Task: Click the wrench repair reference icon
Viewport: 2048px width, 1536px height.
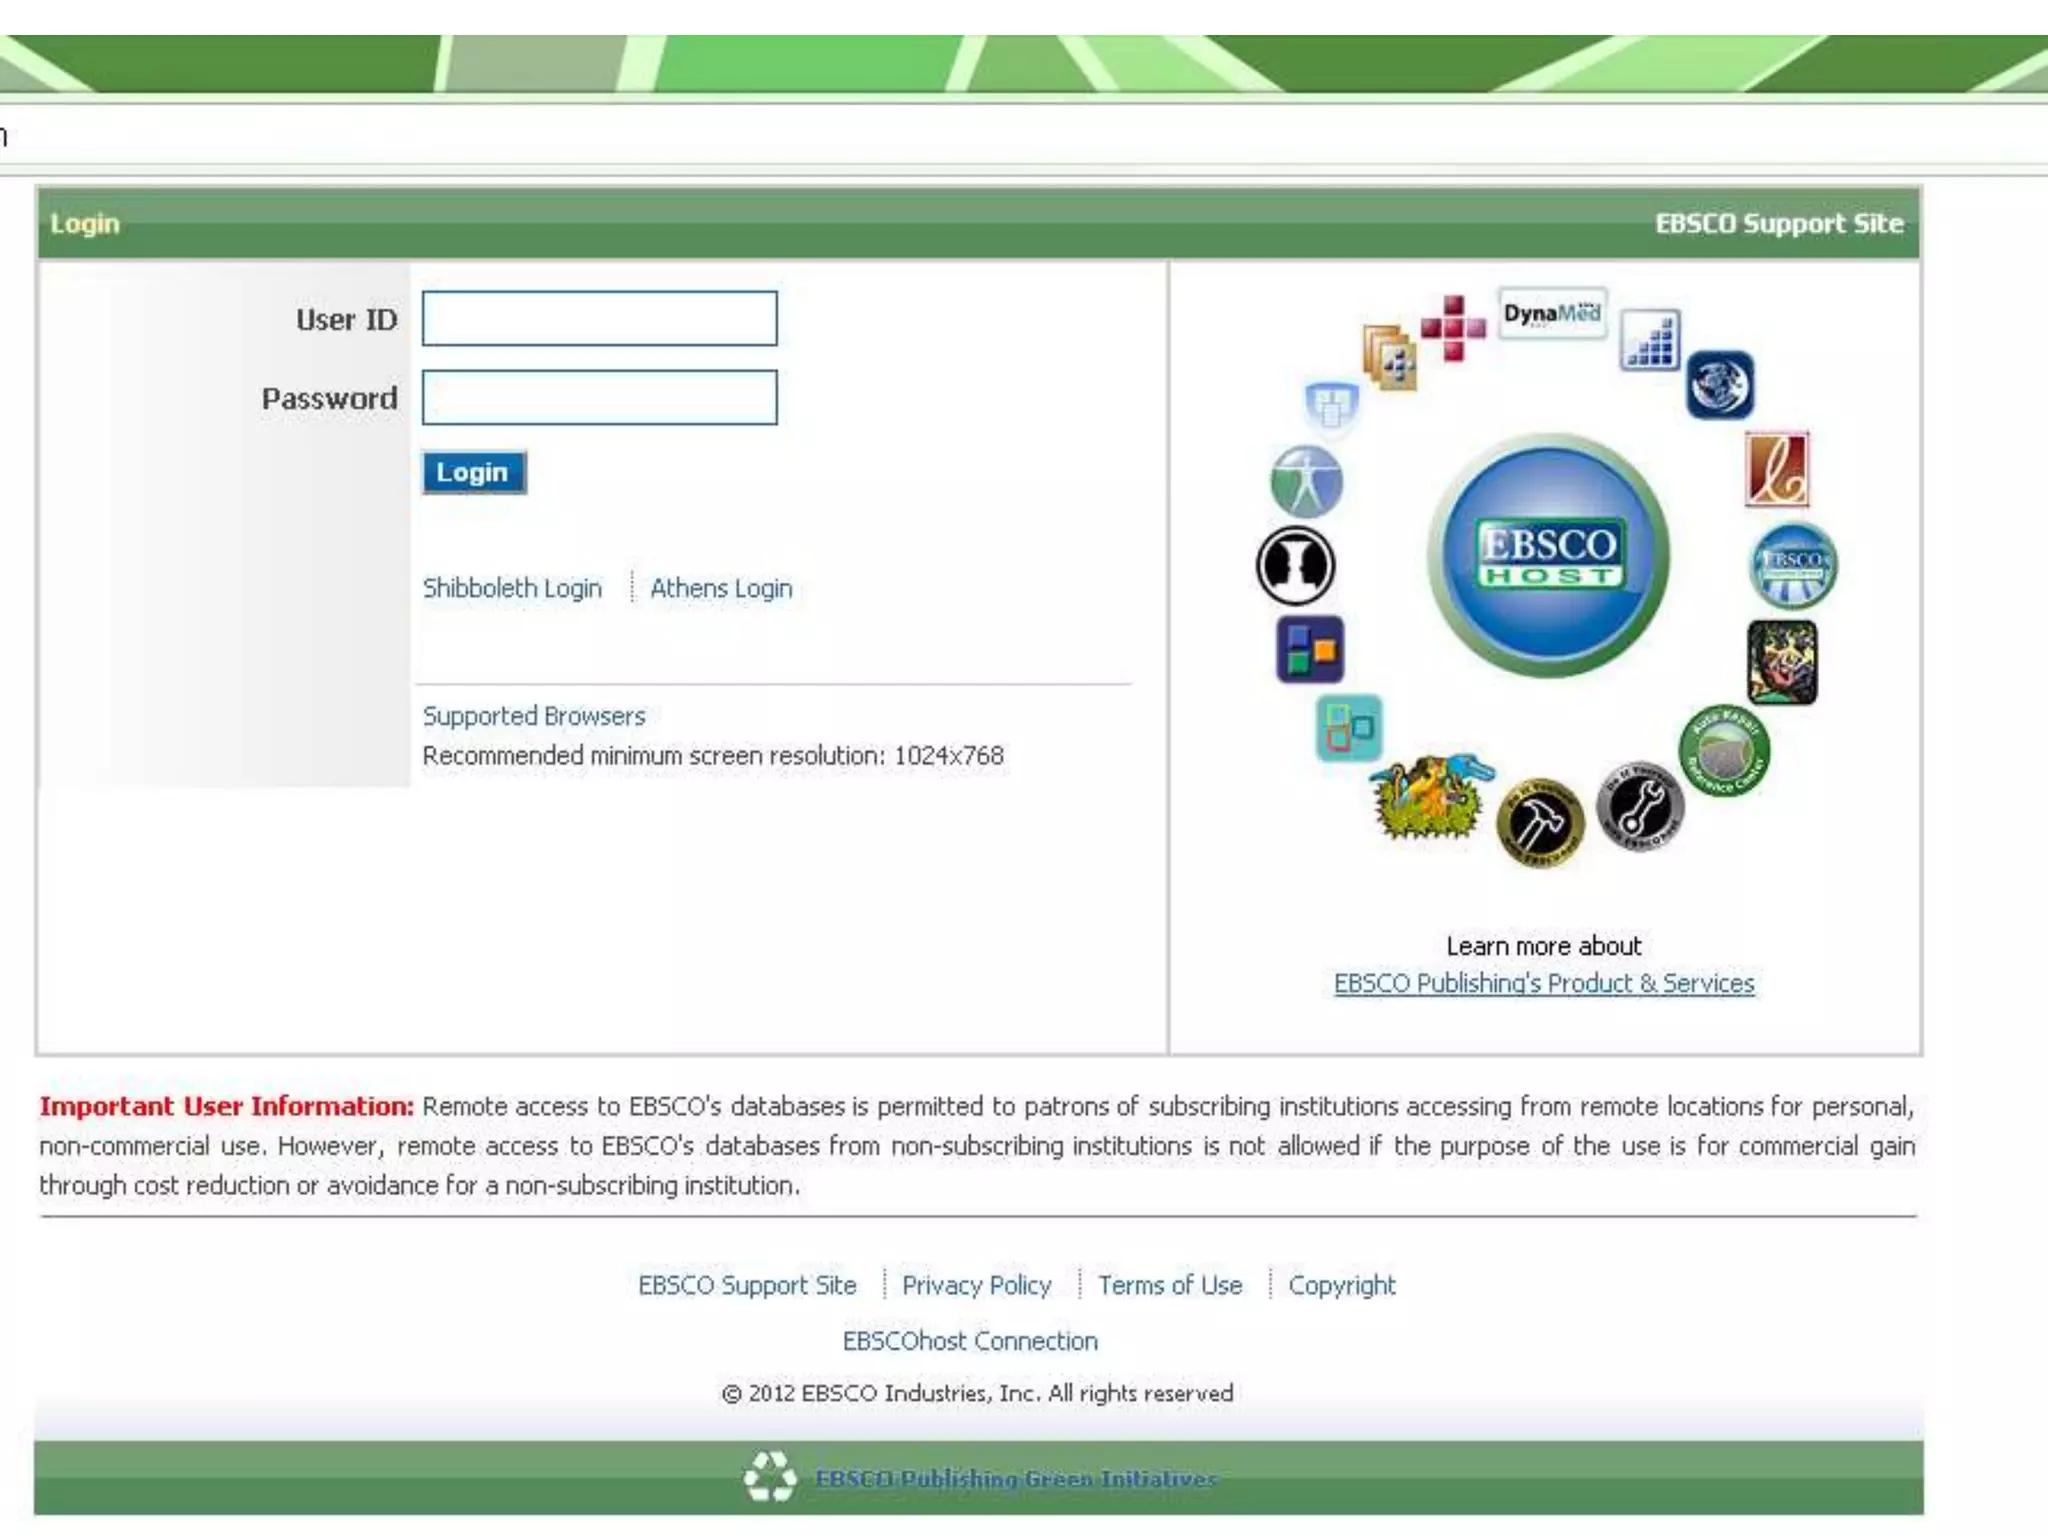Action: (1640, 807)
